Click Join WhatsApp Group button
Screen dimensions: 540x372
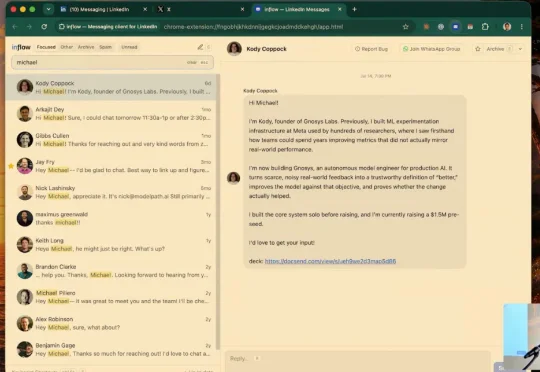click(x=432, y=49)
